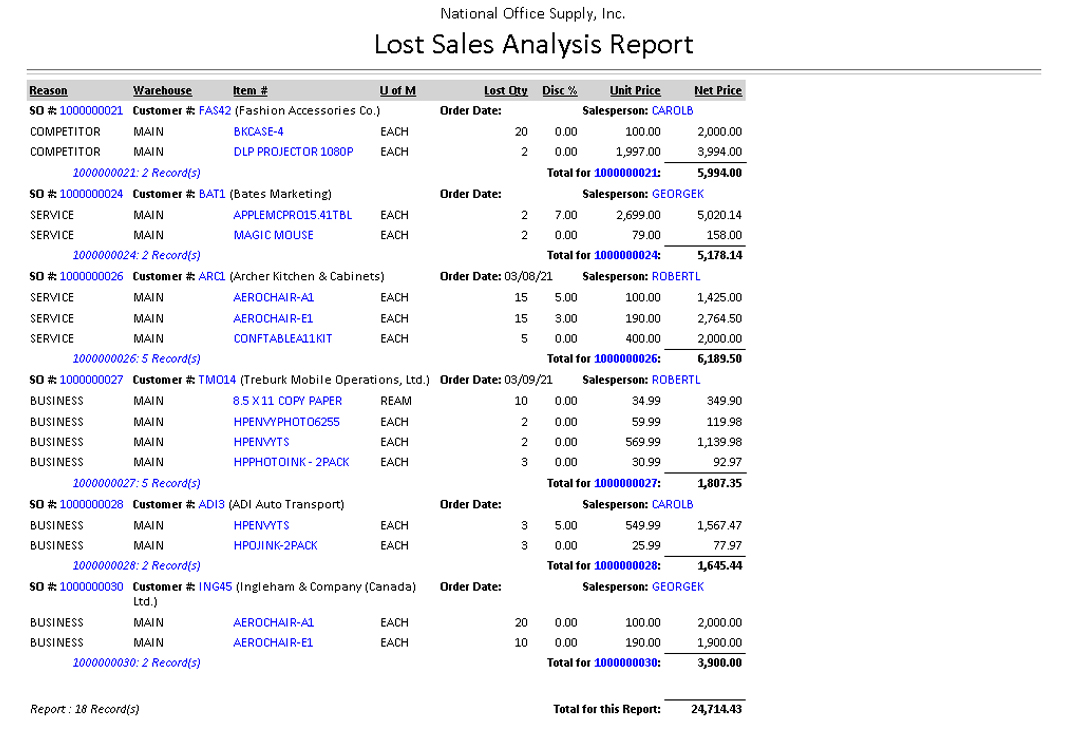The image size is (1074, 744).
Task: Click the Reason column header
Action: click(48, 91)
